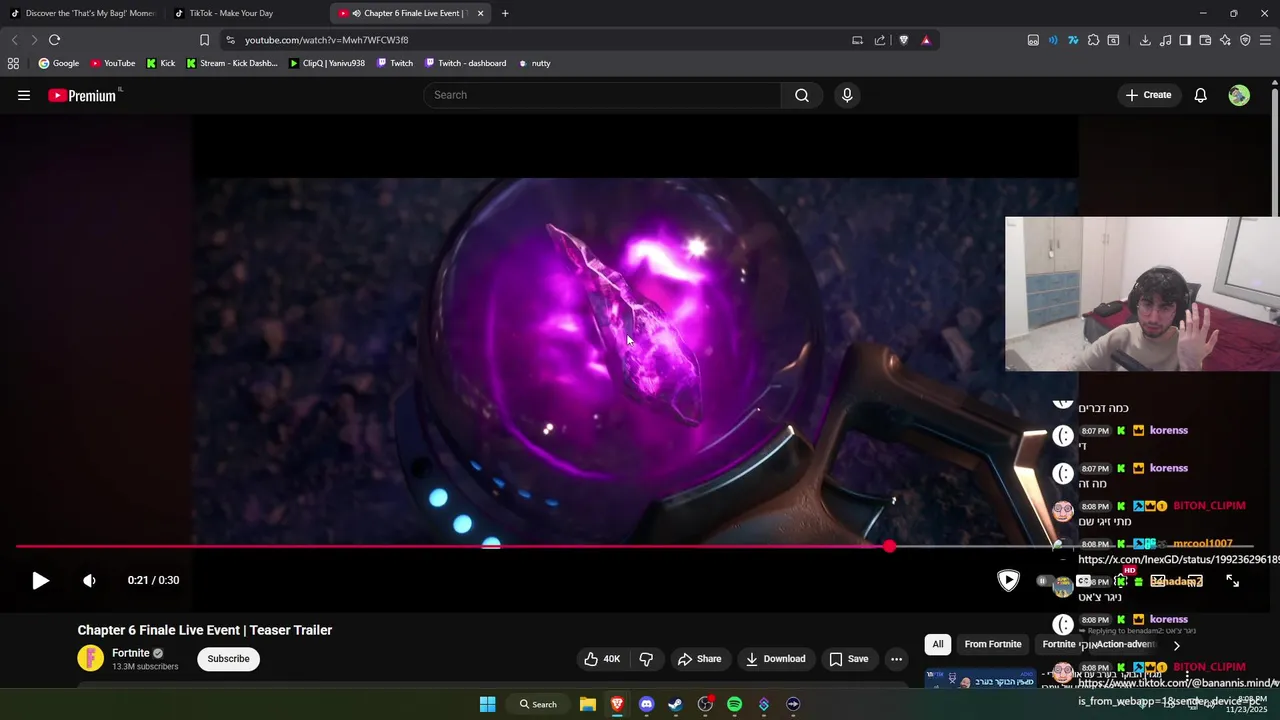The image size is (1280, 720).
Task: Mute the video with the speaker icon
Action: tap(89, 580)
